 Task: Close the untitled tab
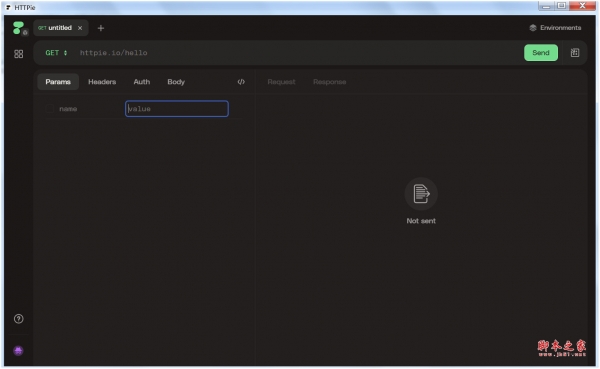point(80,28)
